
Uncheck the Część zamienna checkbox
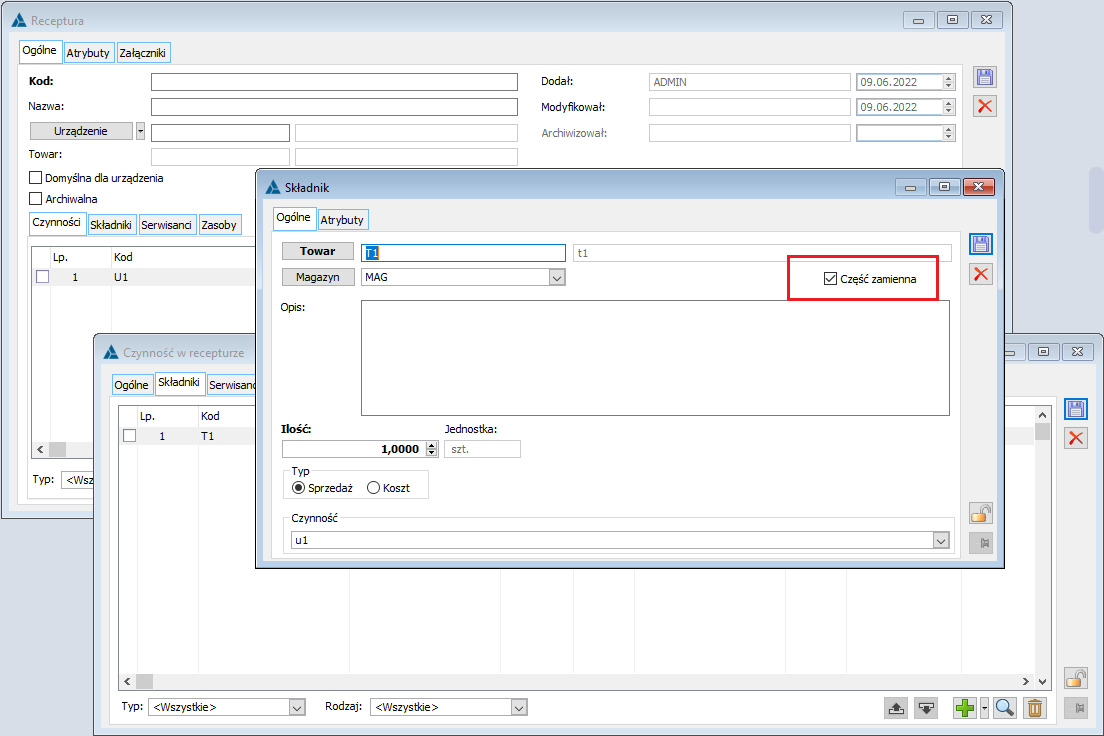coord(830,279)
